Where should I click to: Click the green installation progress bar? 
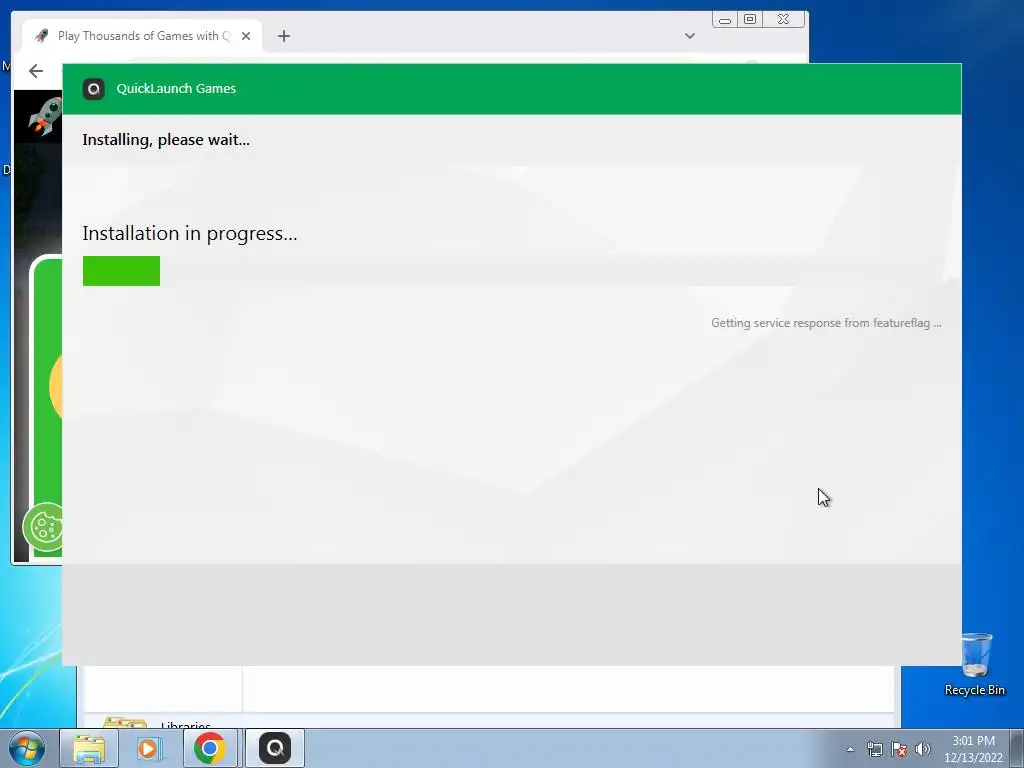pos(121,271)
